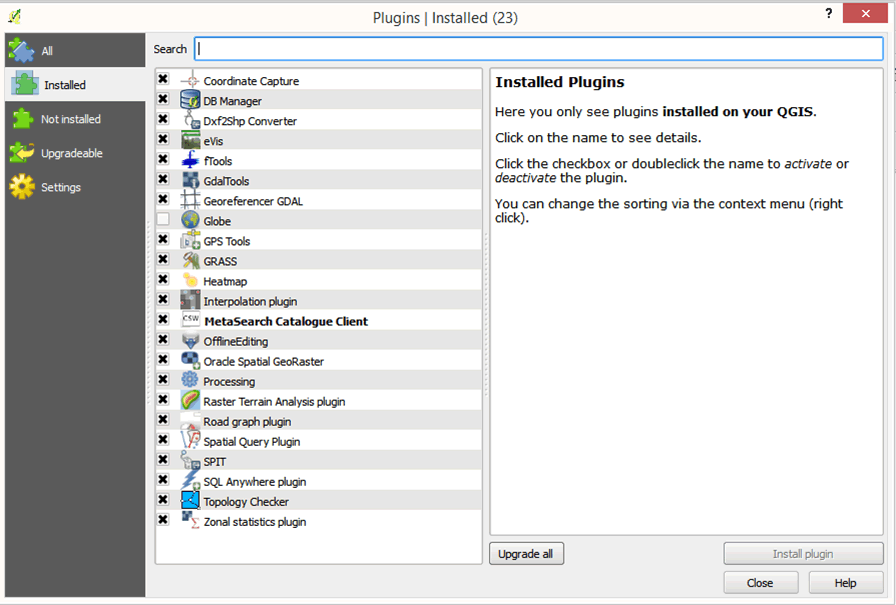
Task: Enable the Globe plugin checkbox
Action: coord(163,219)
